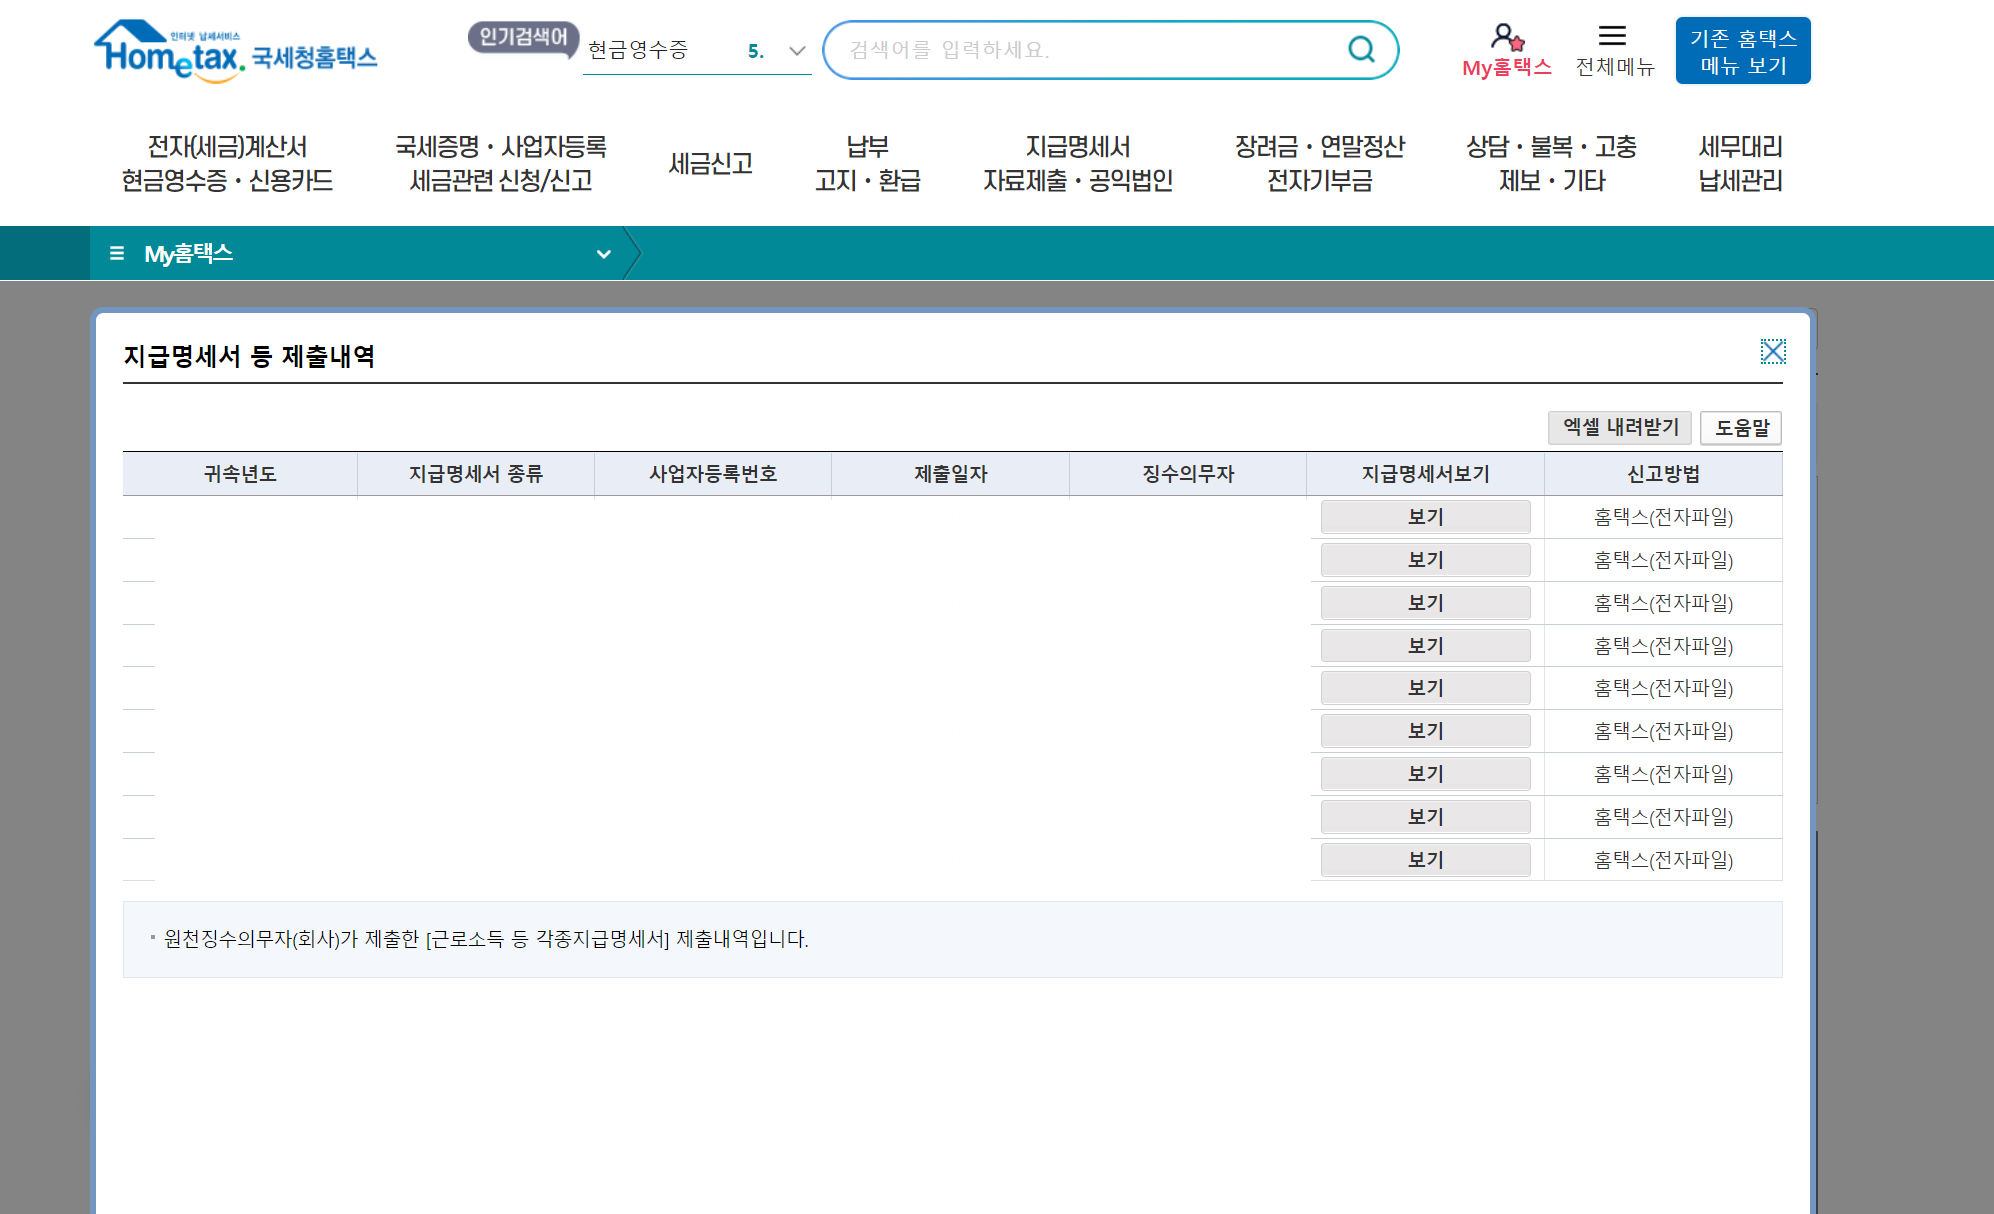
Task: Open 납부 고지·환급 menu
Action: [868, 163]
